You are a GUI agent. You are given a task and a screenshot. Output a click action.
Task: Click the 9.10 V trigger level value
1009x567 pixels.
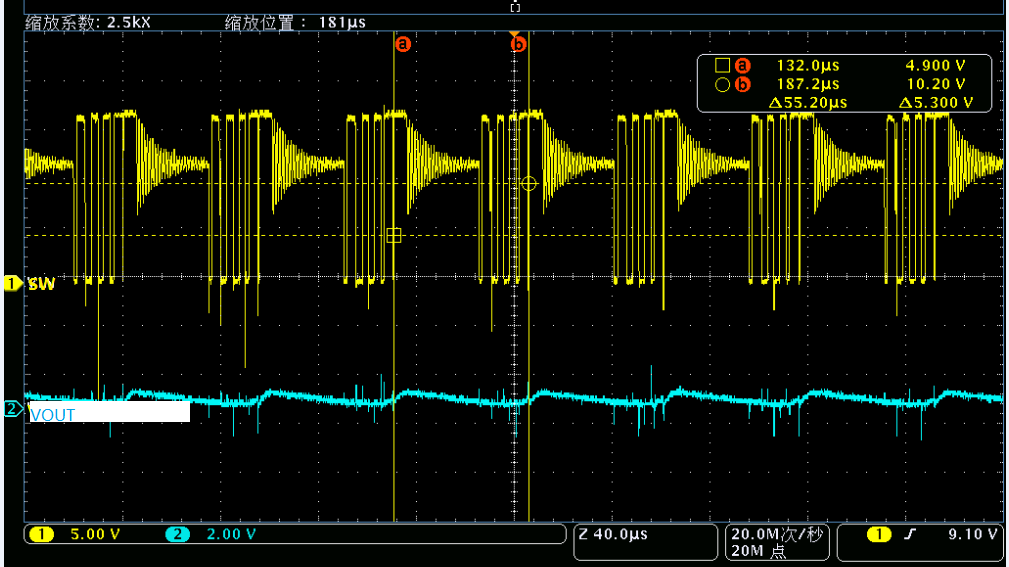point(972,534)
